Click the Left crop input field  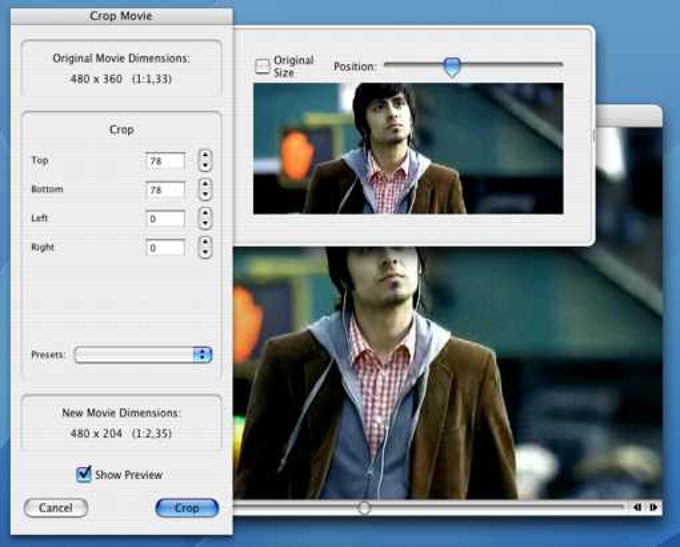pos(165,219)
